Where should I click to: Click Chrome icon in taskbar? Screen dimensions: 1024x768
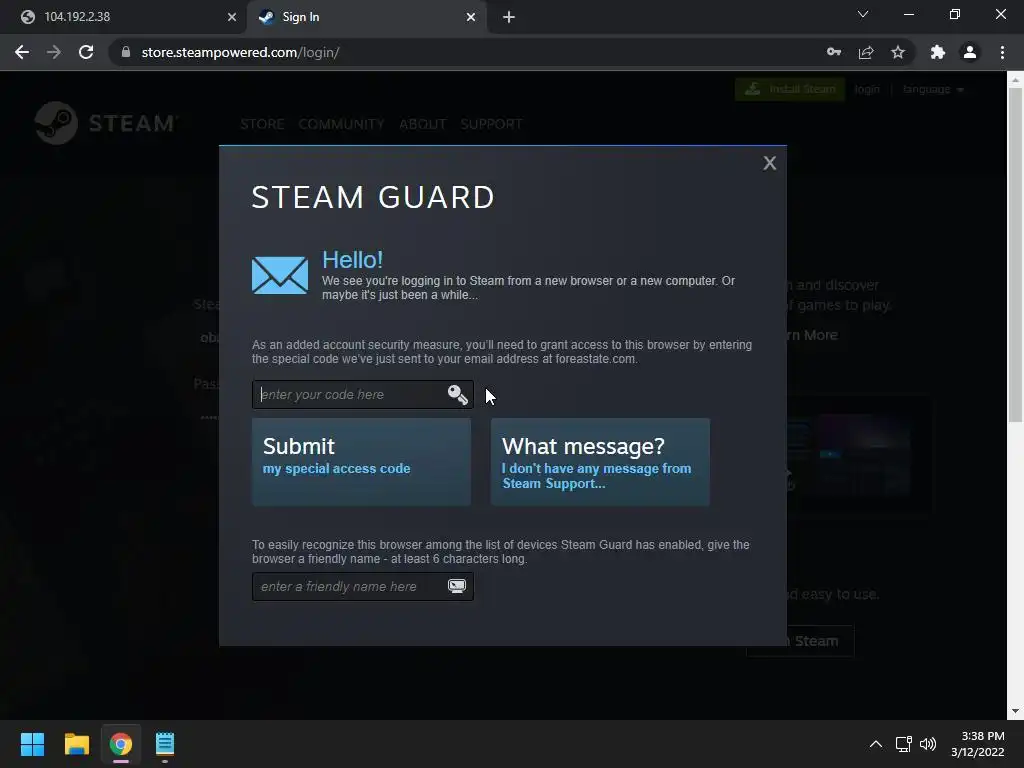[121, 744]
